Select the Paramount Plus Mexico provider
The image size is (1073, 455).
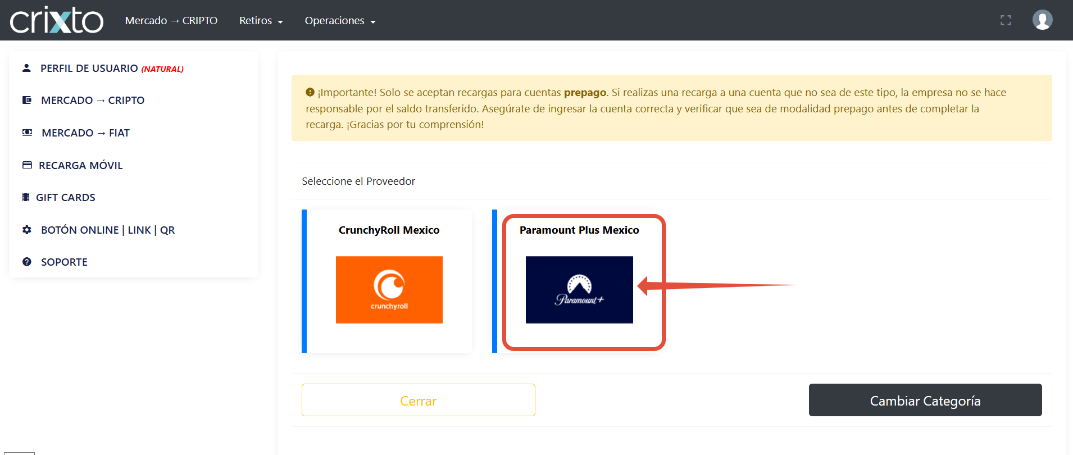(579, 281)
